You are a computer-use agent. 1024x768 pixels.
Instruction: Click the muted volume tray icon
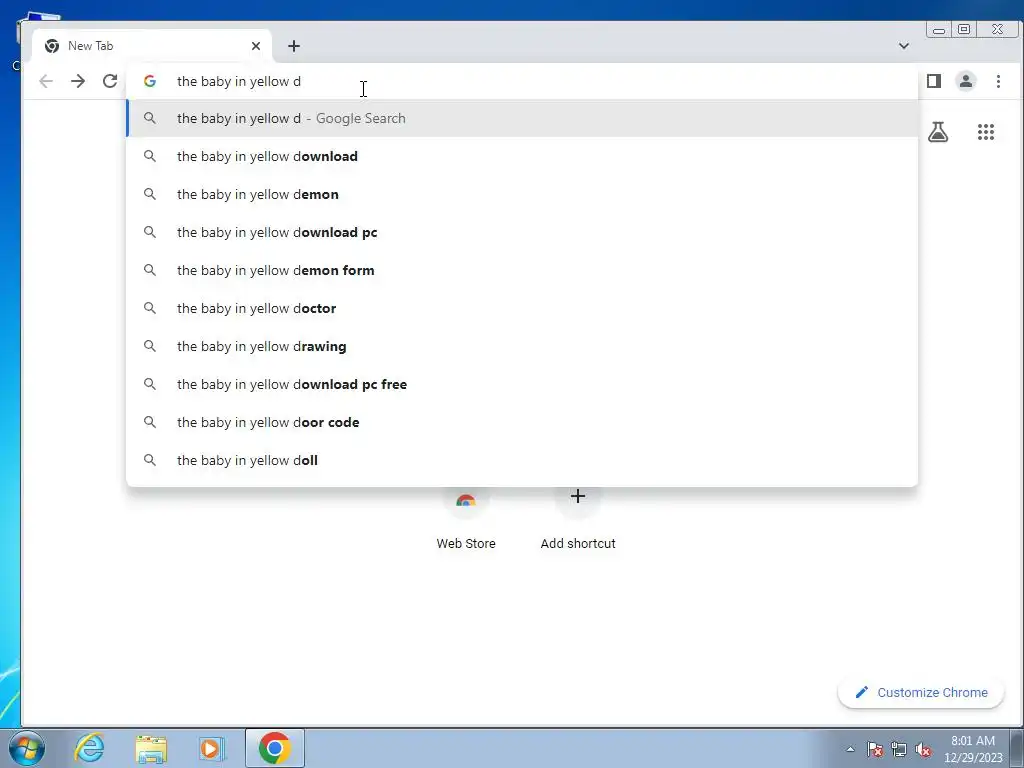tap(923, 749)
